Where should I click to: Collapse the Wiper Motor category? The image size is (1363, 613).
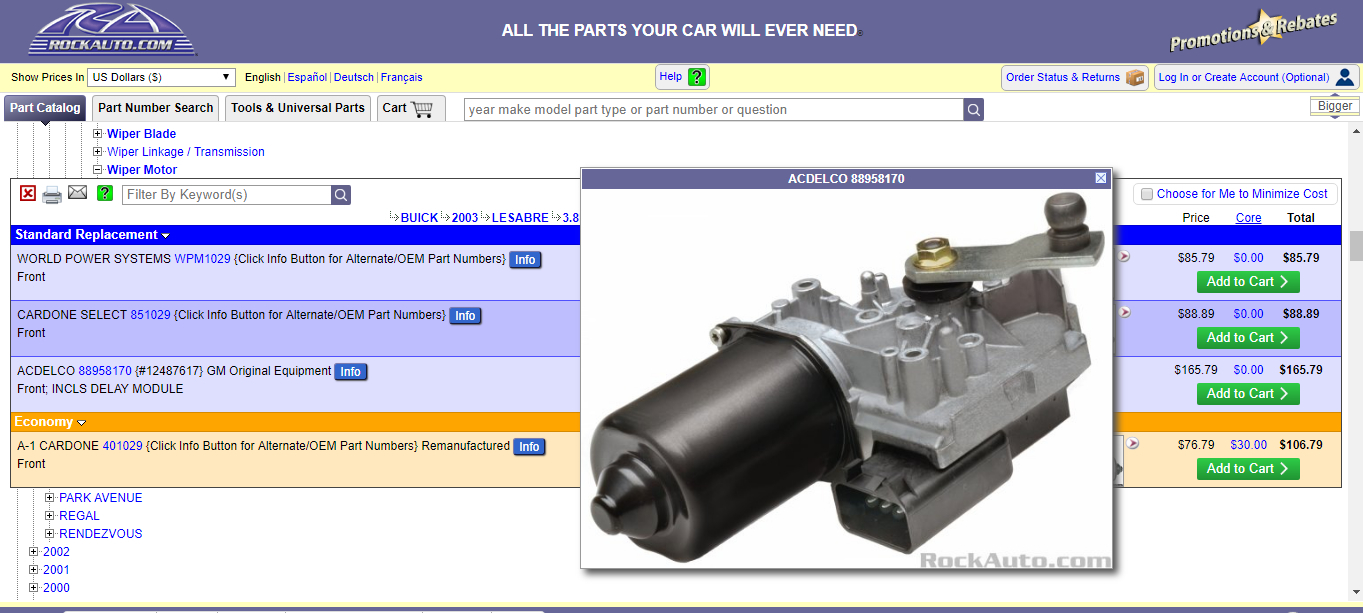point(98,170)
